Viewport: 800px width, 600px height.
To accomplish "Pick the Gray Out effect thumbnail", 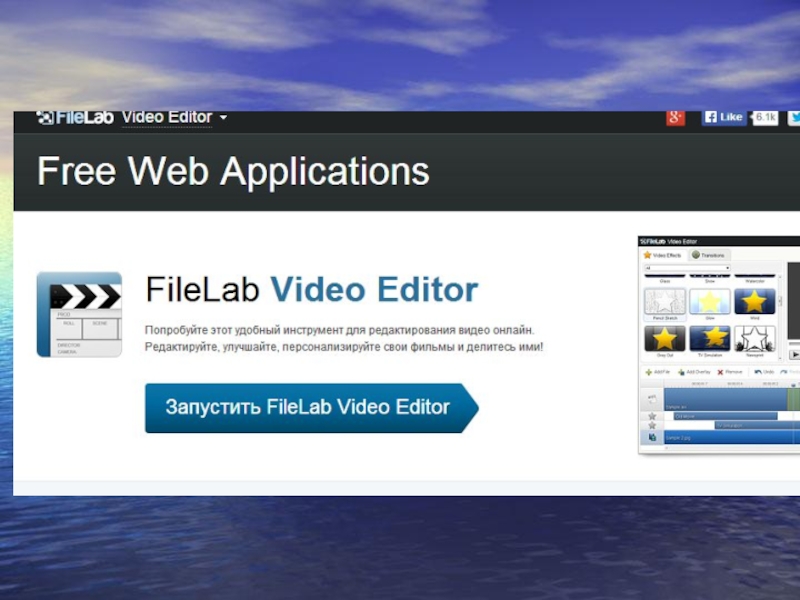I will (x=665, y=339).
